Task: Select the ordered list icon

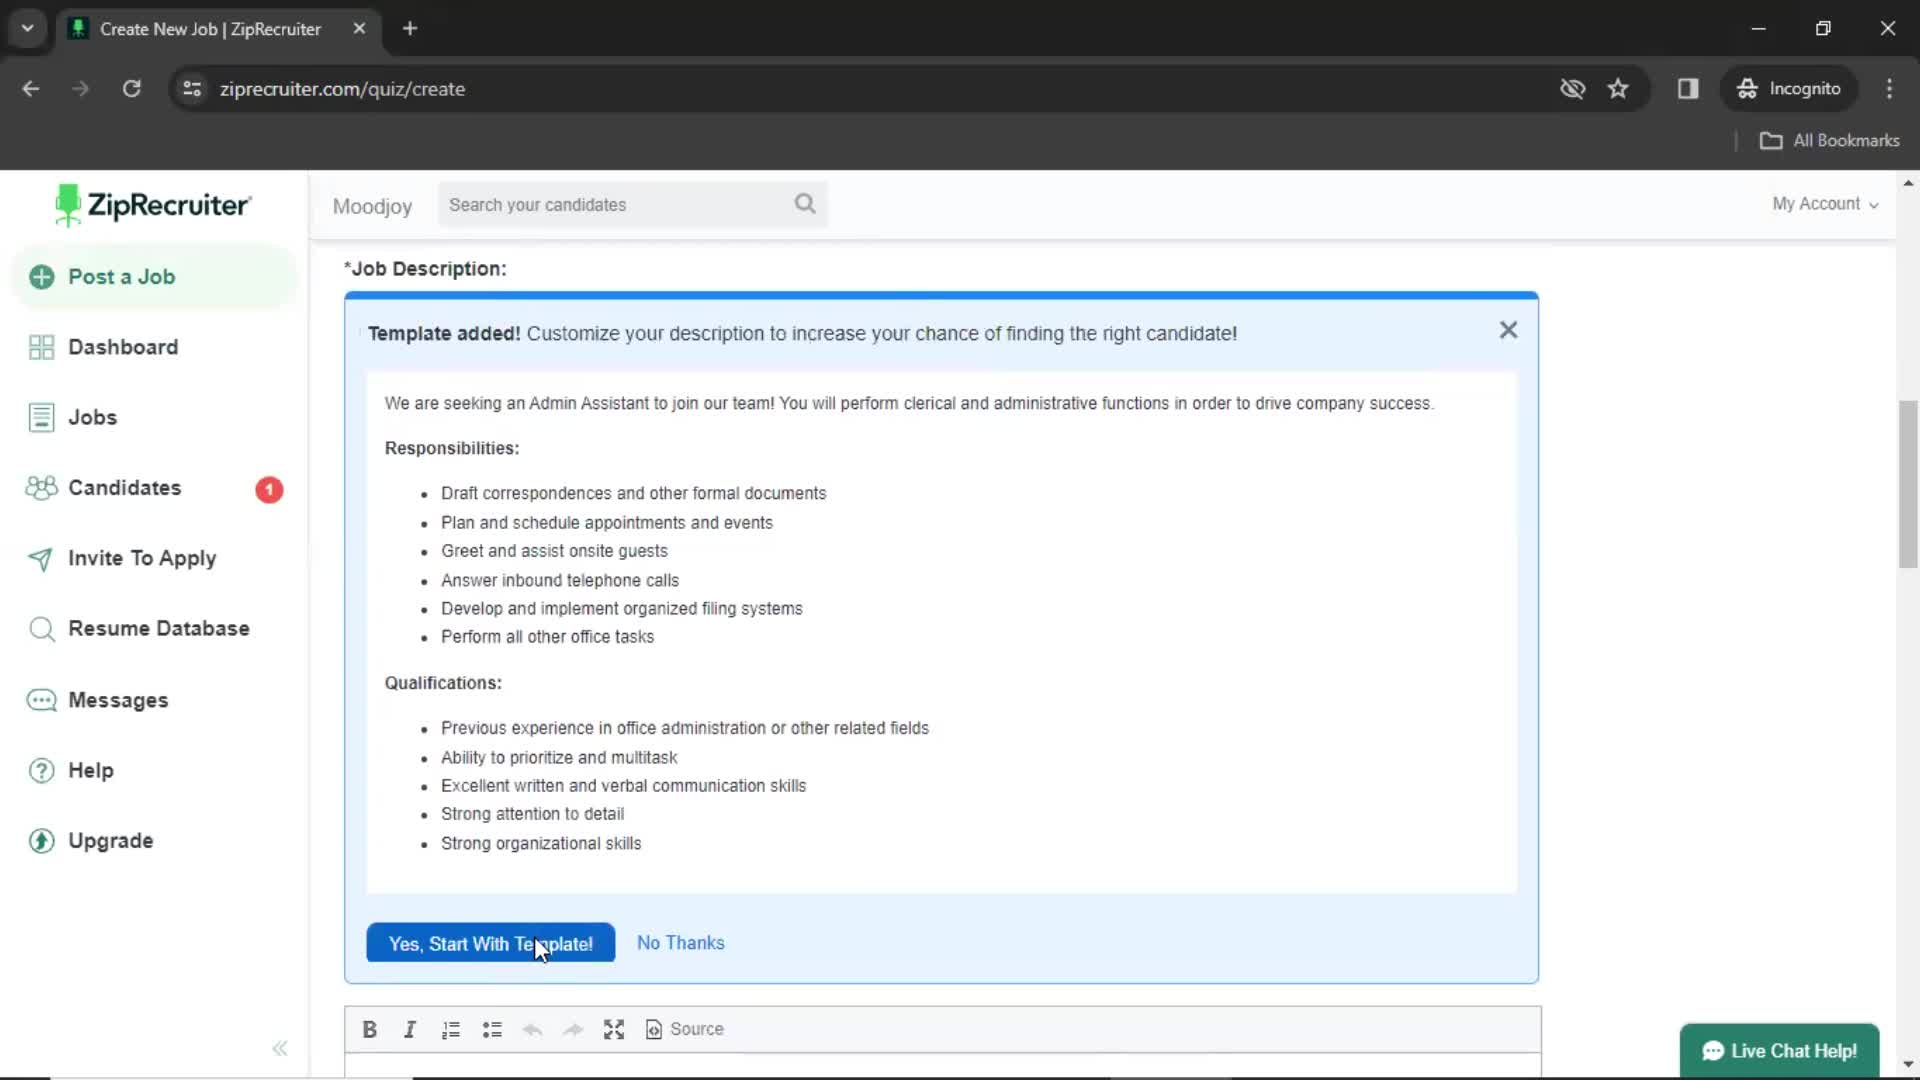Action: coord(452,1029)
